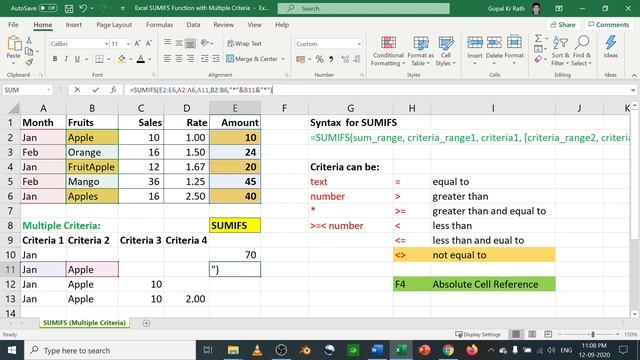Open Sort & Filter
Image resolution: width=640 pixels, height=360 pixels.
(x=560, y=51)
